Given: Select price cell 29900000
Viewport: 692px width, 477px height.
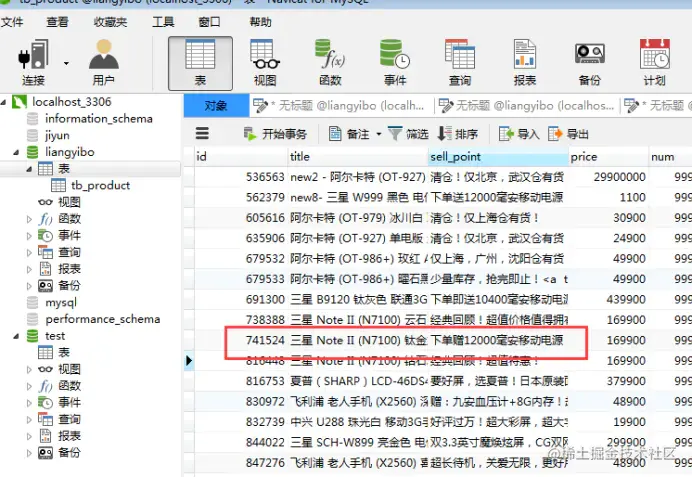Looking at the screenshot, I should tap(608, 177).
